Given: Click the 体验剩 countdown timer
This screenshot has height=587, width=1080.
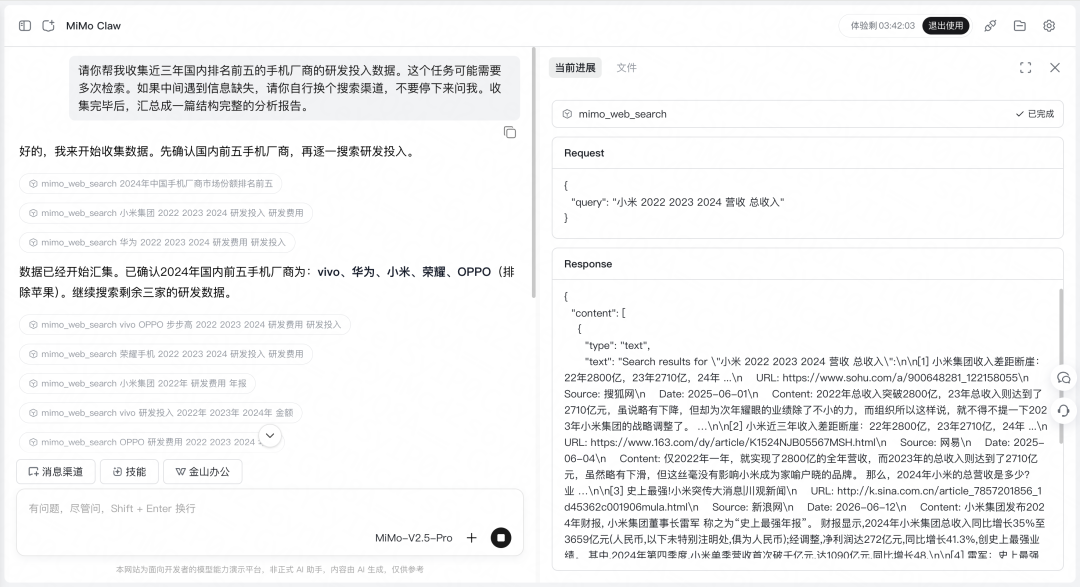Looking at the screenshot, I should click(x=882, y=25).
